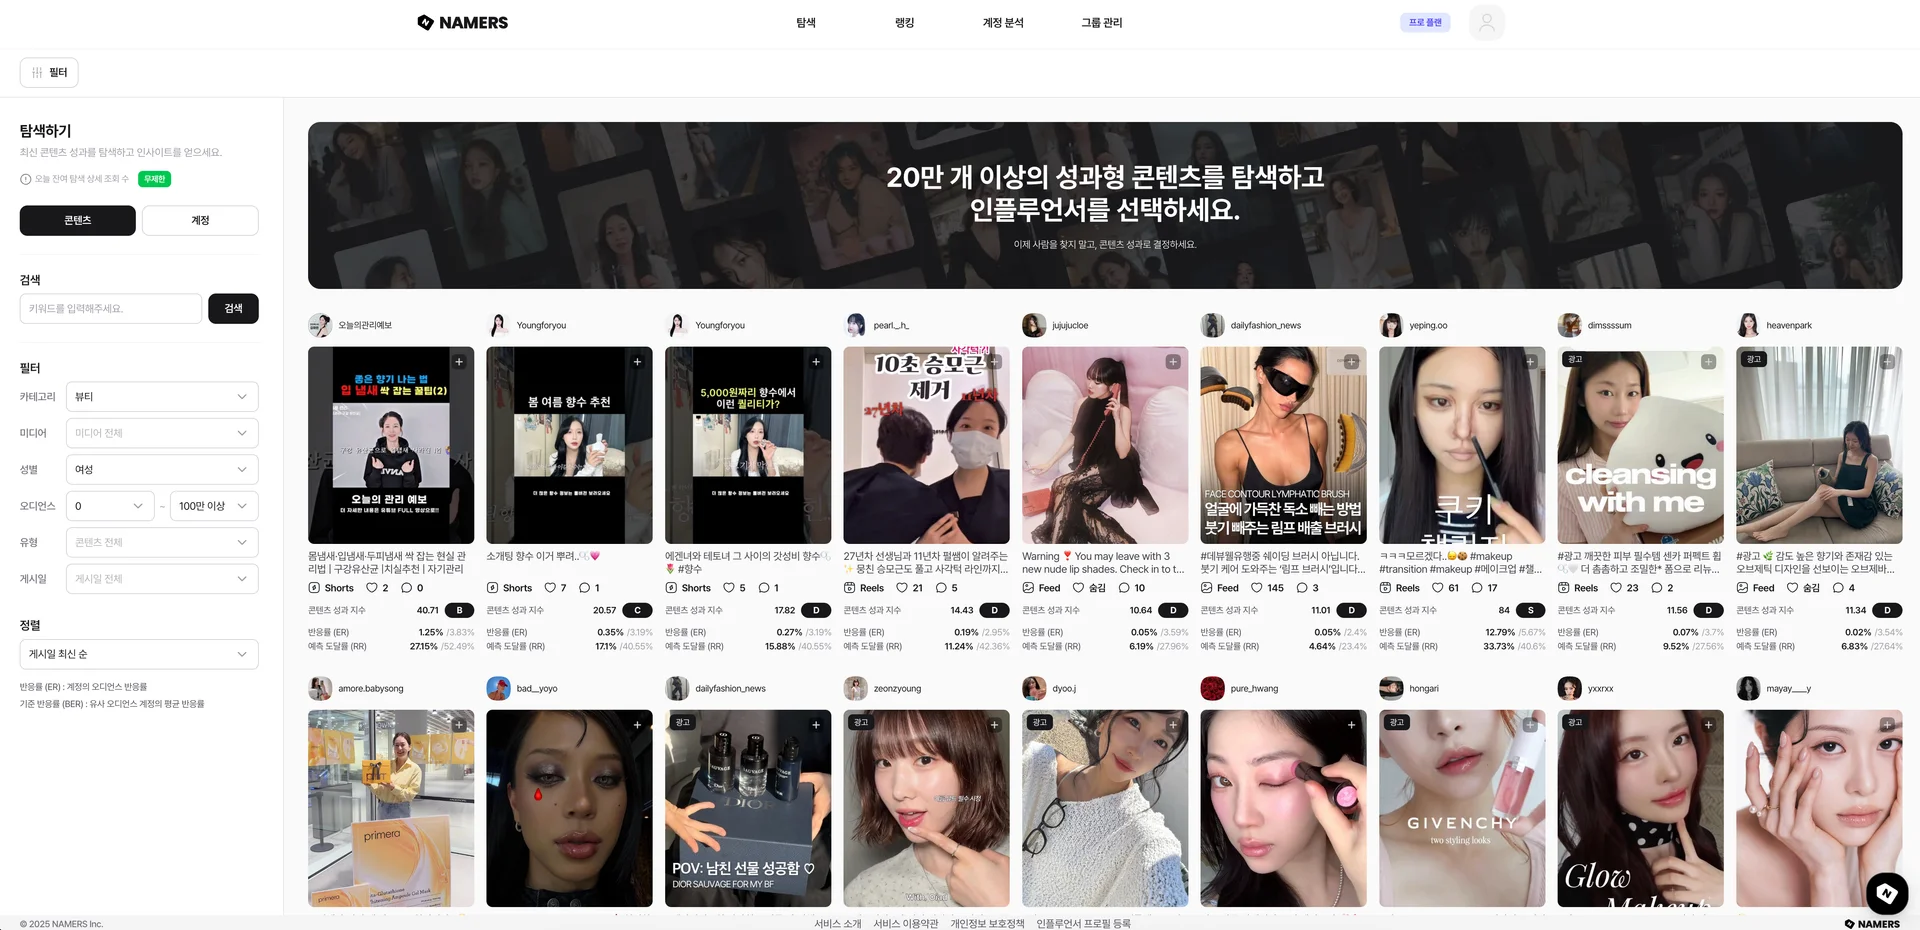Switch to the 콘텐츠 toggle
Viewport: 1920px width, 930px height.
[x=78, y=220]
